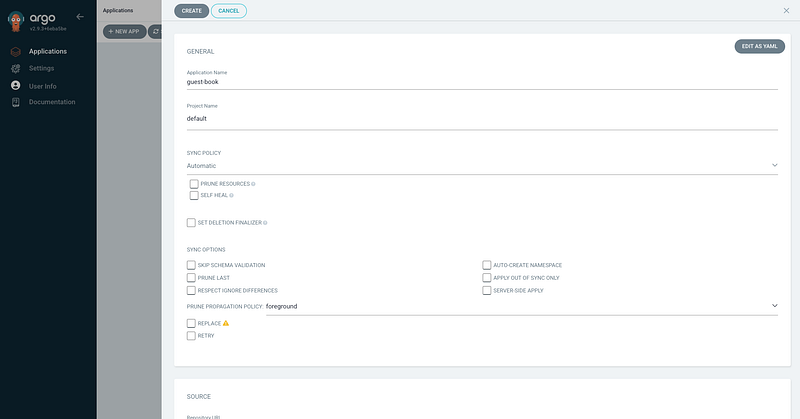
Task: Click the User Info avatar icon
Action: tap(16, 85)
